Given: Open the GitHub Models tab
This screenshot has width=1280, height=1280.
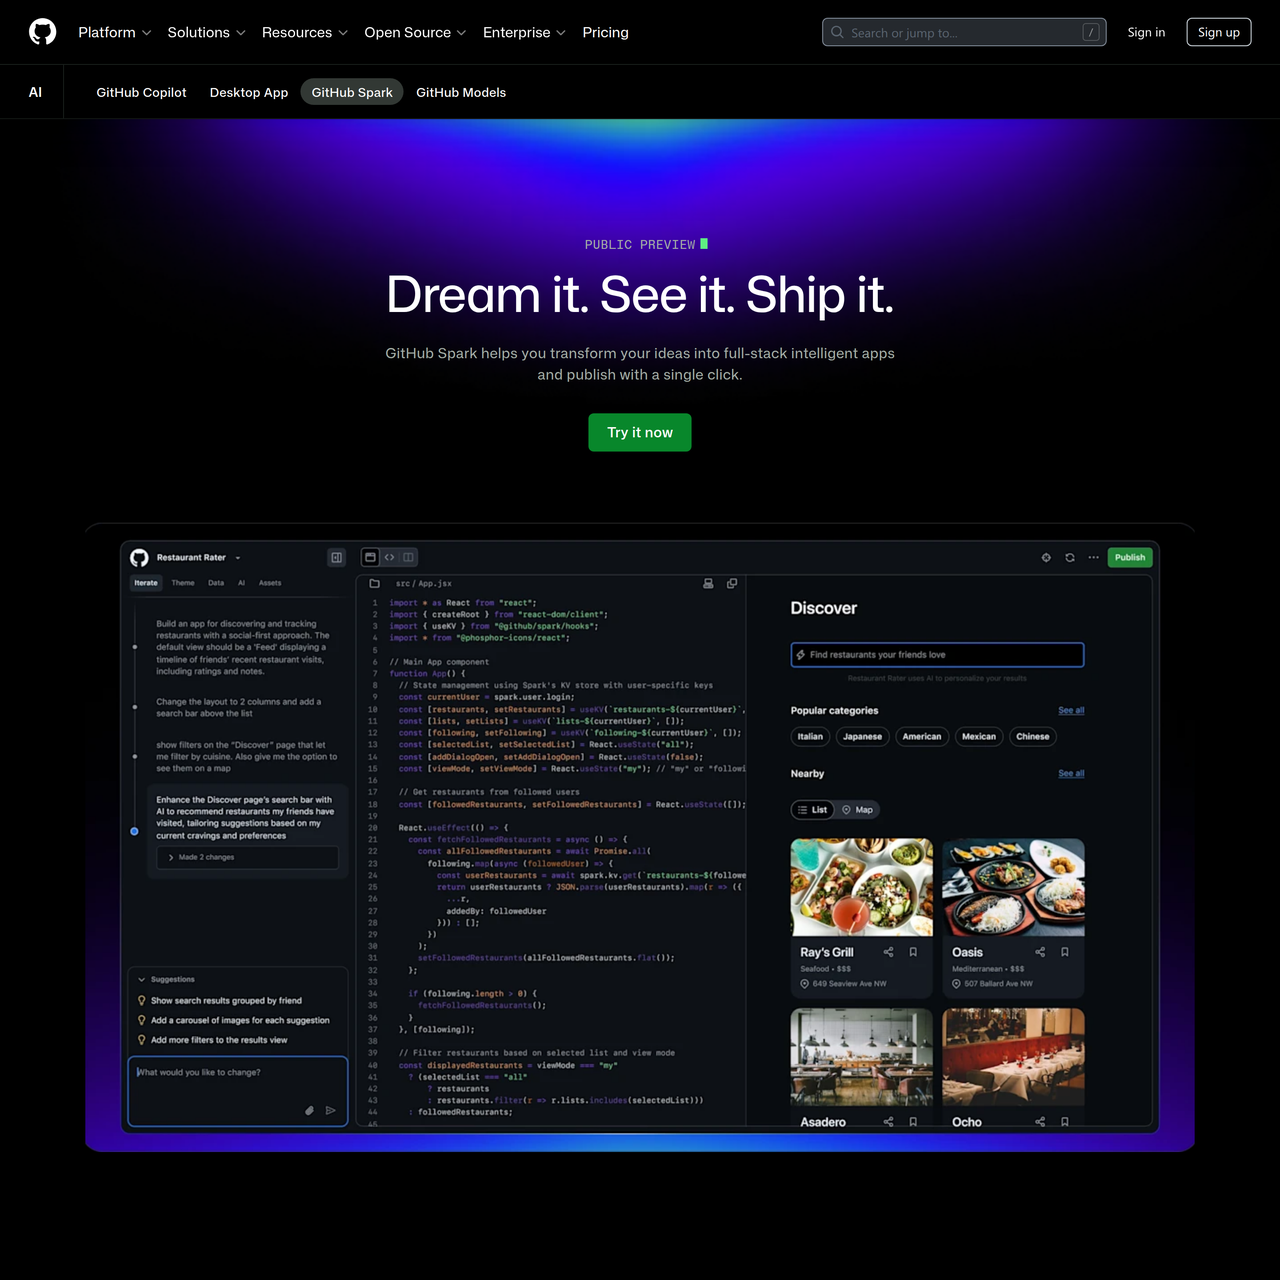Looking at the screenshot, I should (461, 92).
